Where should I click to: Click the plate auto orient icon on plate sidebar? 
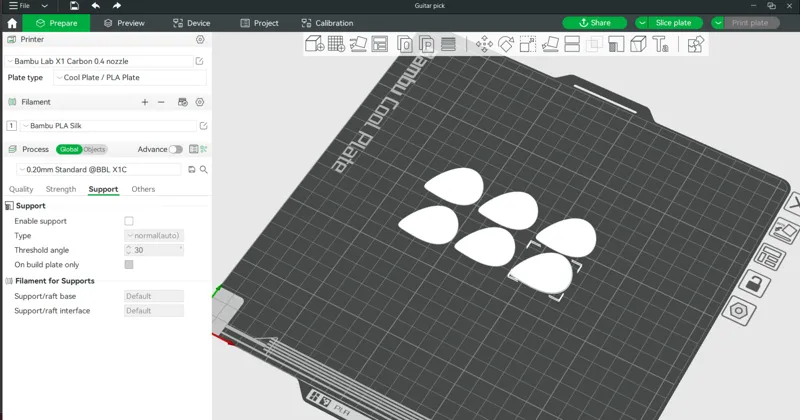(785, 231)
